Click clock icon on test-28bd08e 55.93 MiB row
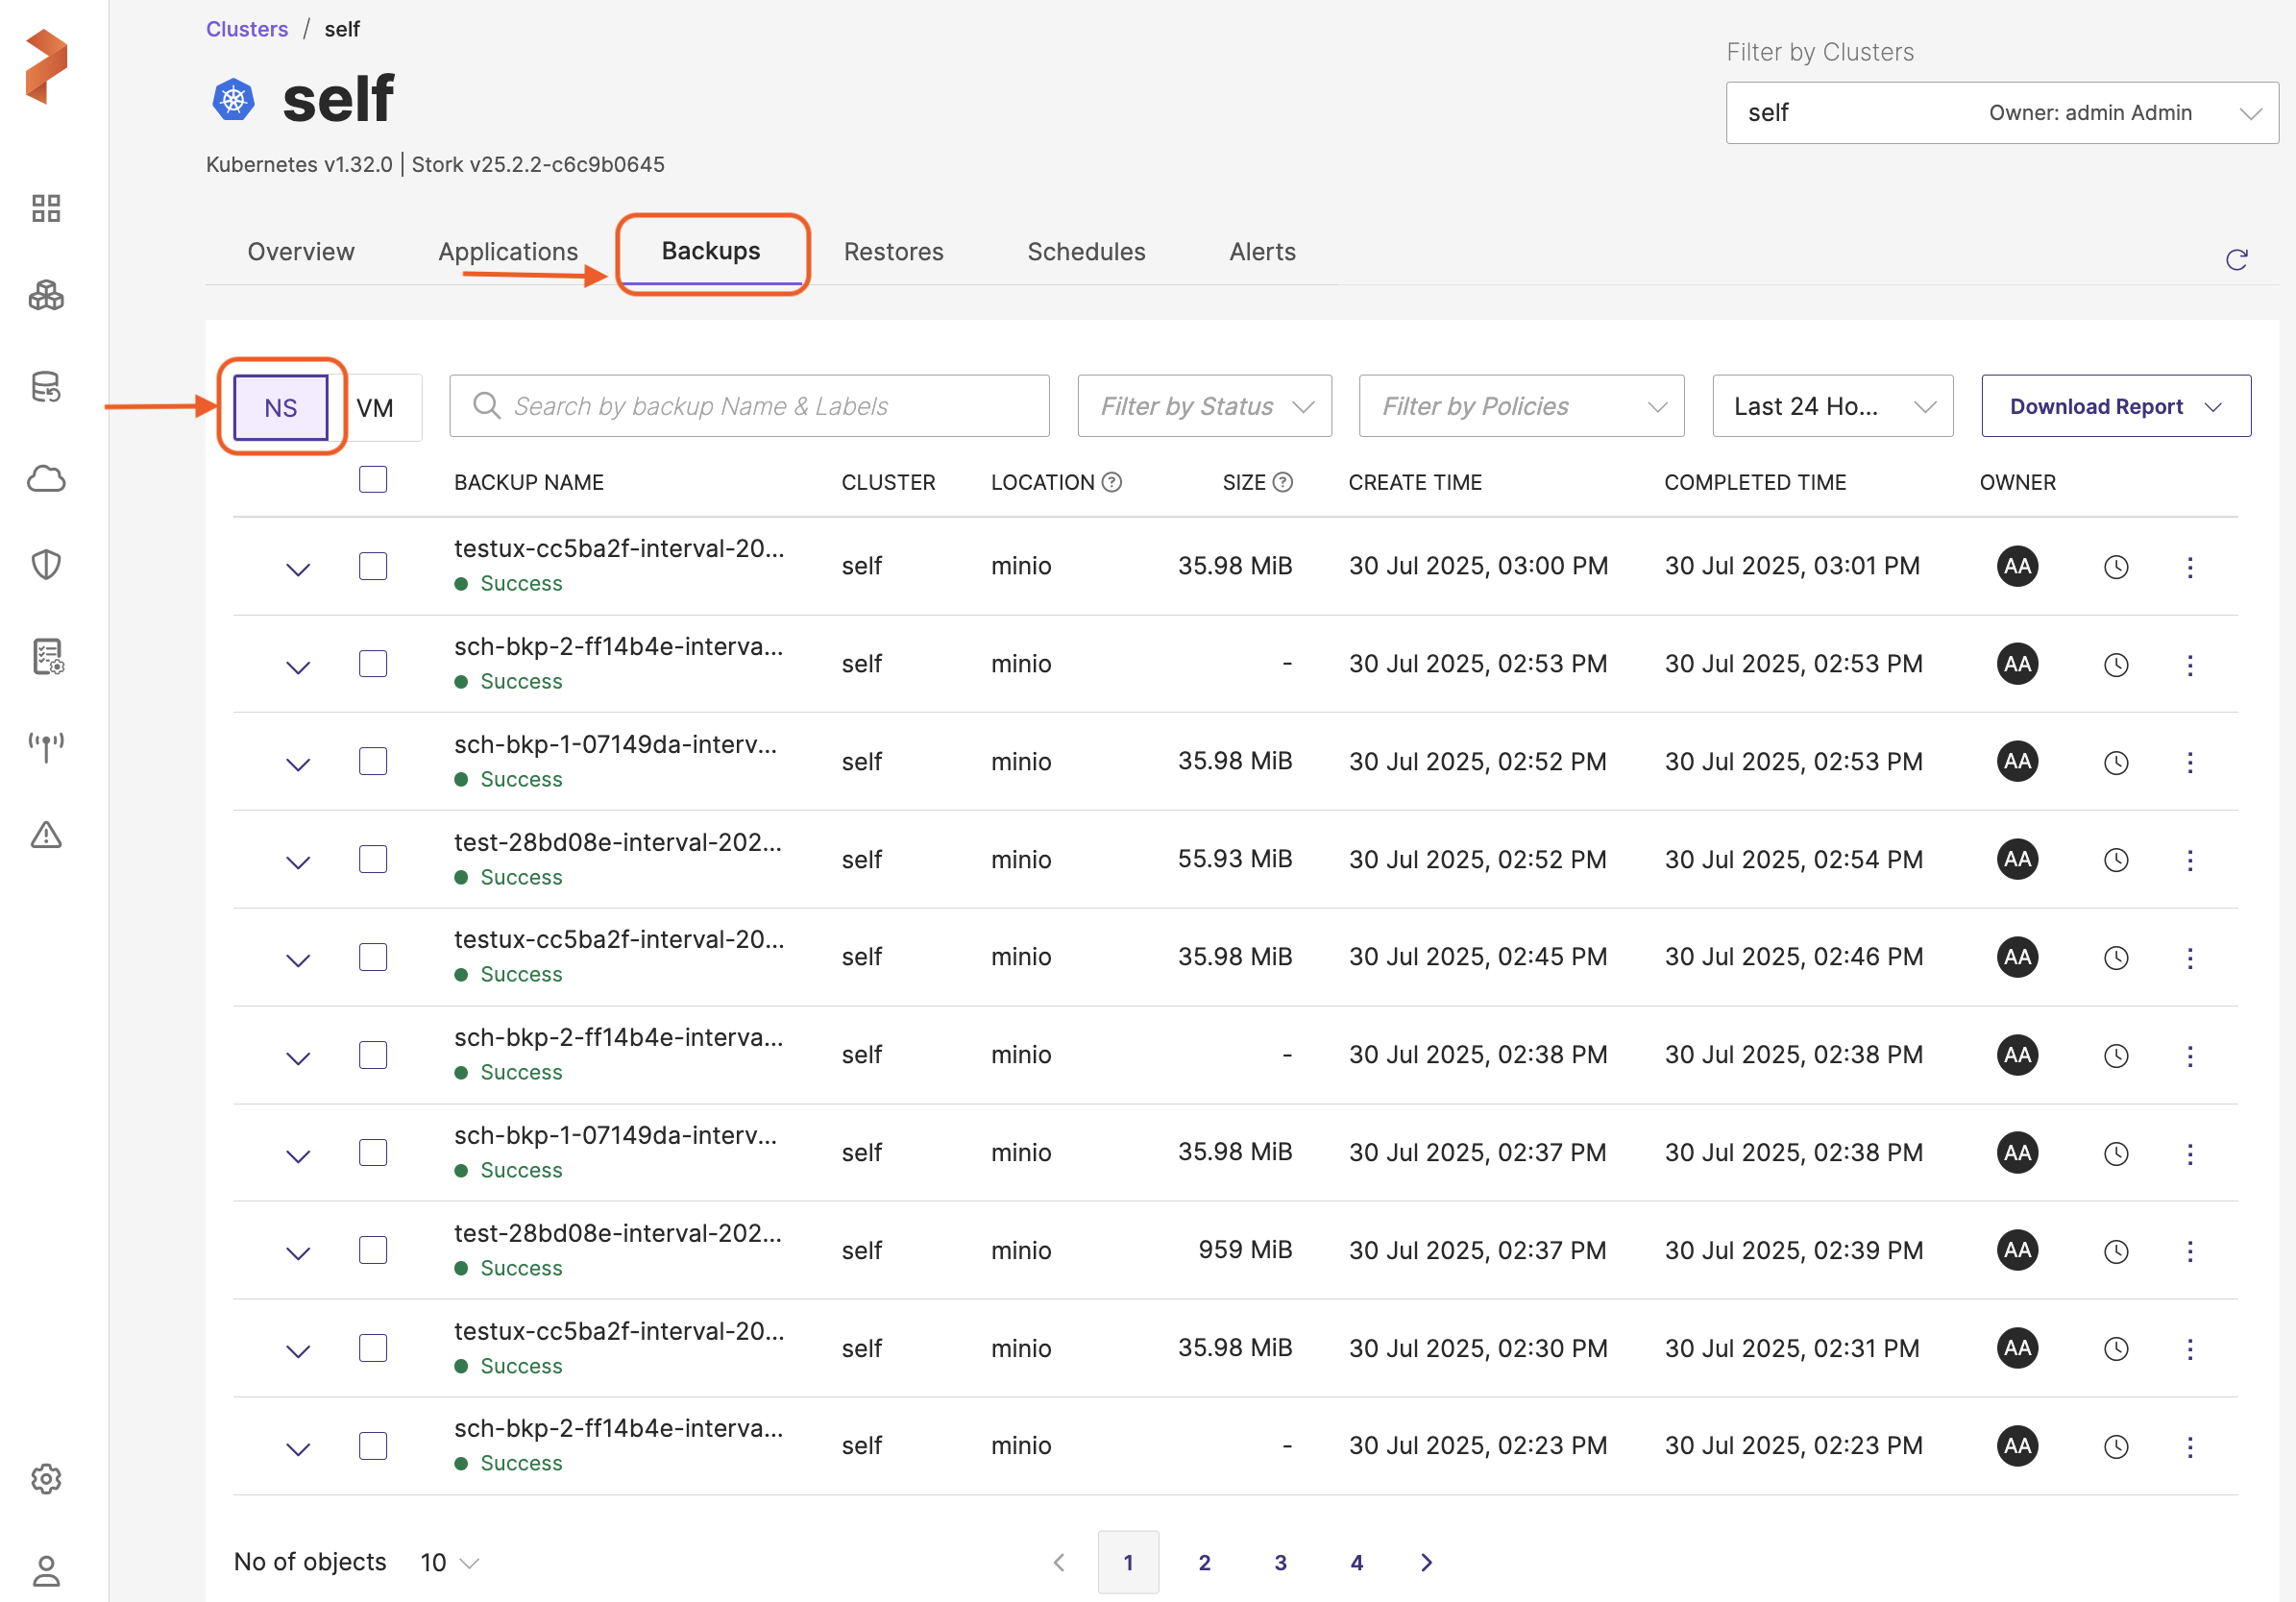Screen dimensions: 2296x1602 [2115, 860]
